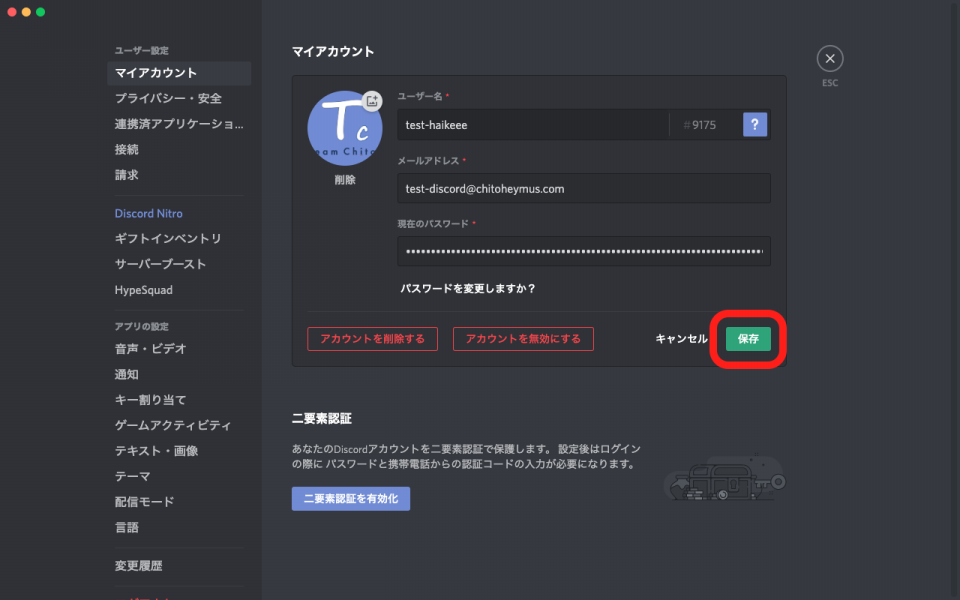Click the green 保存 button
The height and width of the screenshot is (600, 960).
pyautogui.click(x=748, y=339)
